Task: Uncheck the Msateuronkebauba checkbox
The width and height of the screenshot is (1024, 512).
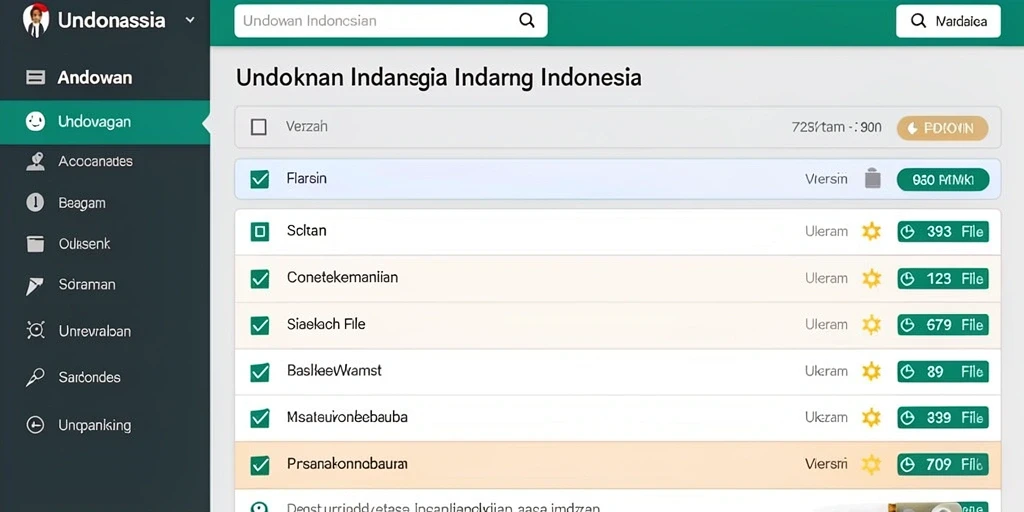Action: (x=260, y=418)
